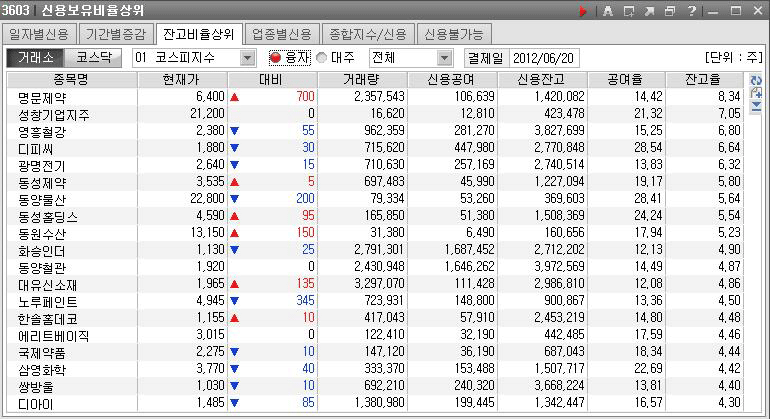The height and width of the screenshot is (419, 770).
Task: Click 동양철관 credit balance 3,972,569
Action: (x=559, y=267)
